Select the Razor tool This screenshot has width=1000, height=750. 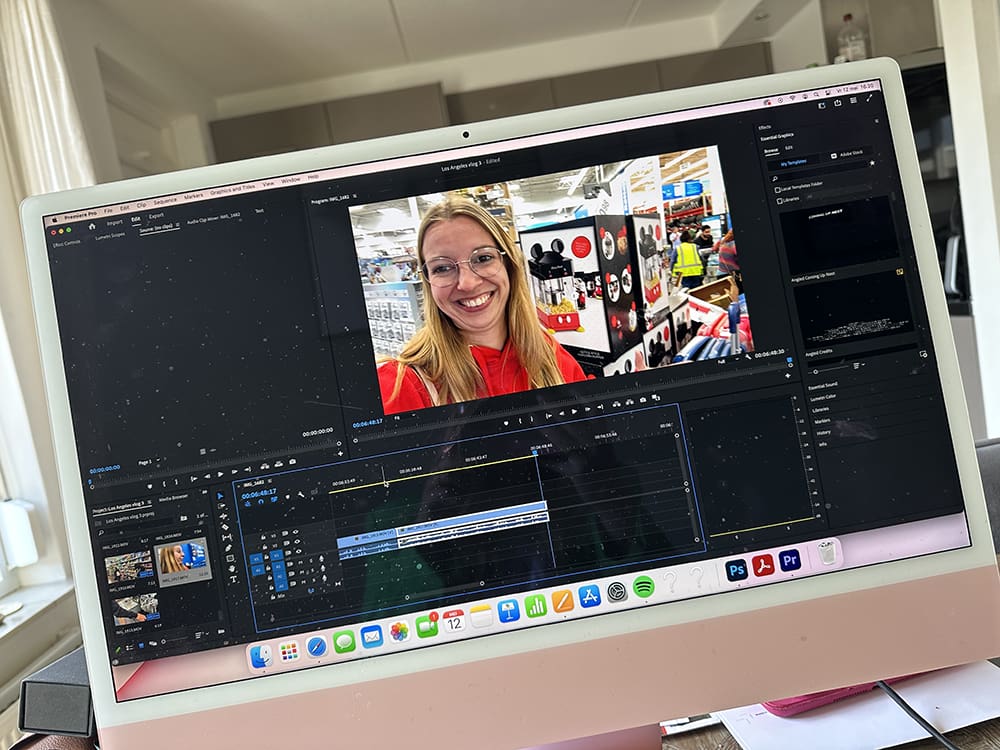(x=225, y=527)
